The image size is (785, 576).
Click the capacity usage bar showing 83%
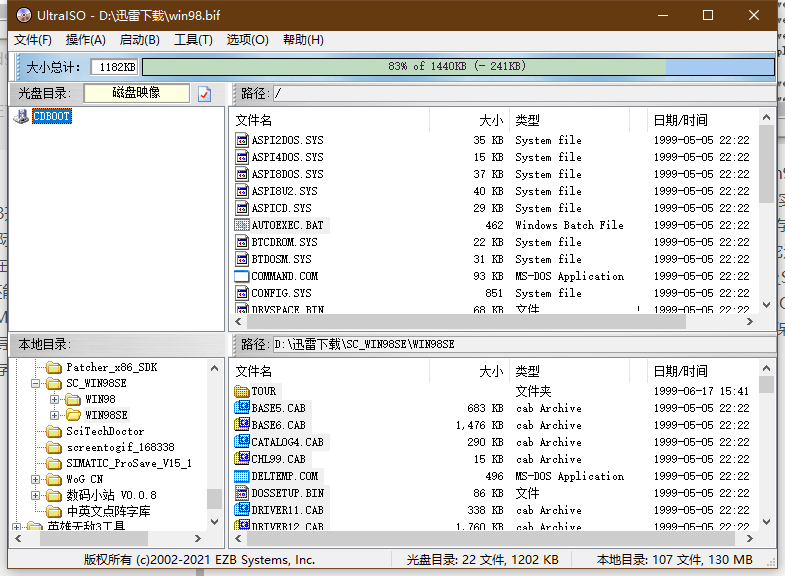458,67
